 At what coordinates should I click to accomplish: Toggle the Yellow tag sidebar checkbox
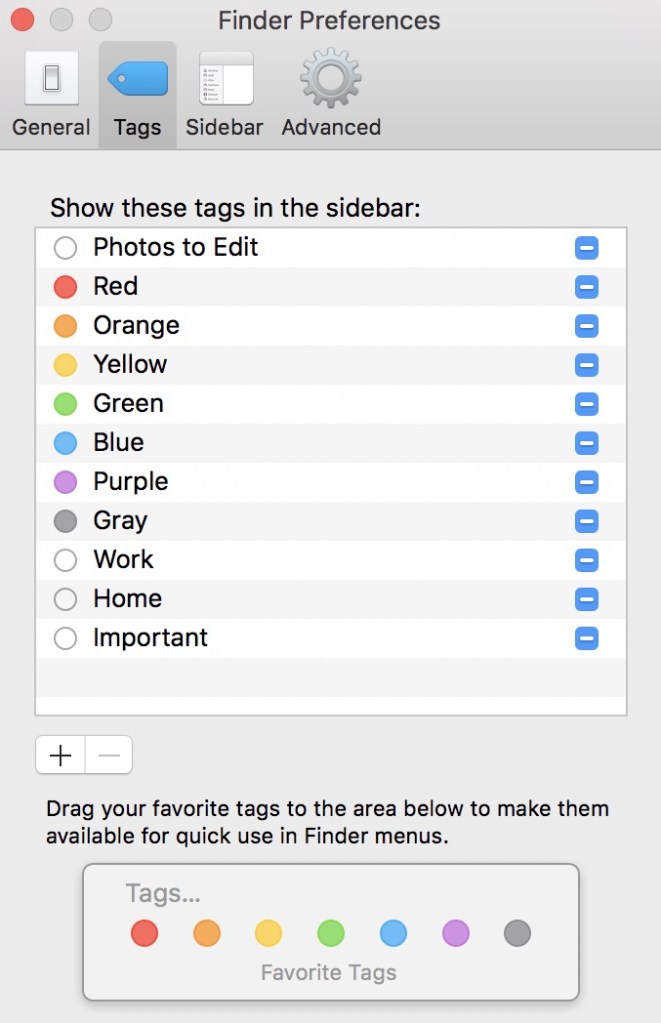point(587,365)
